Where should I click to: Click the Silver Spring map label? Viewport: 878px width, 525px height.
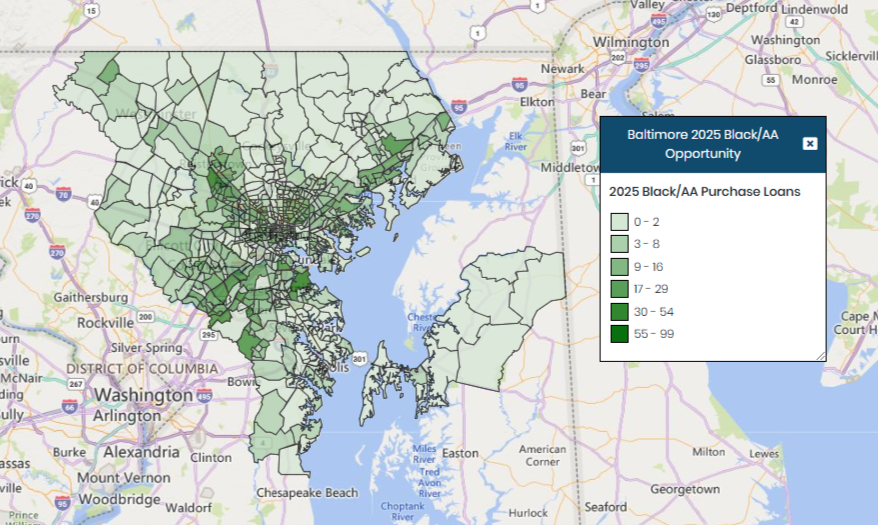click(147, 348)
